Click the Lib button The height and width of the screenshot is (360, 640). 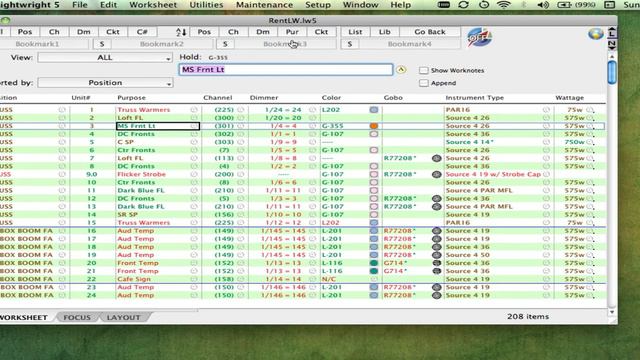pos(384,32)
